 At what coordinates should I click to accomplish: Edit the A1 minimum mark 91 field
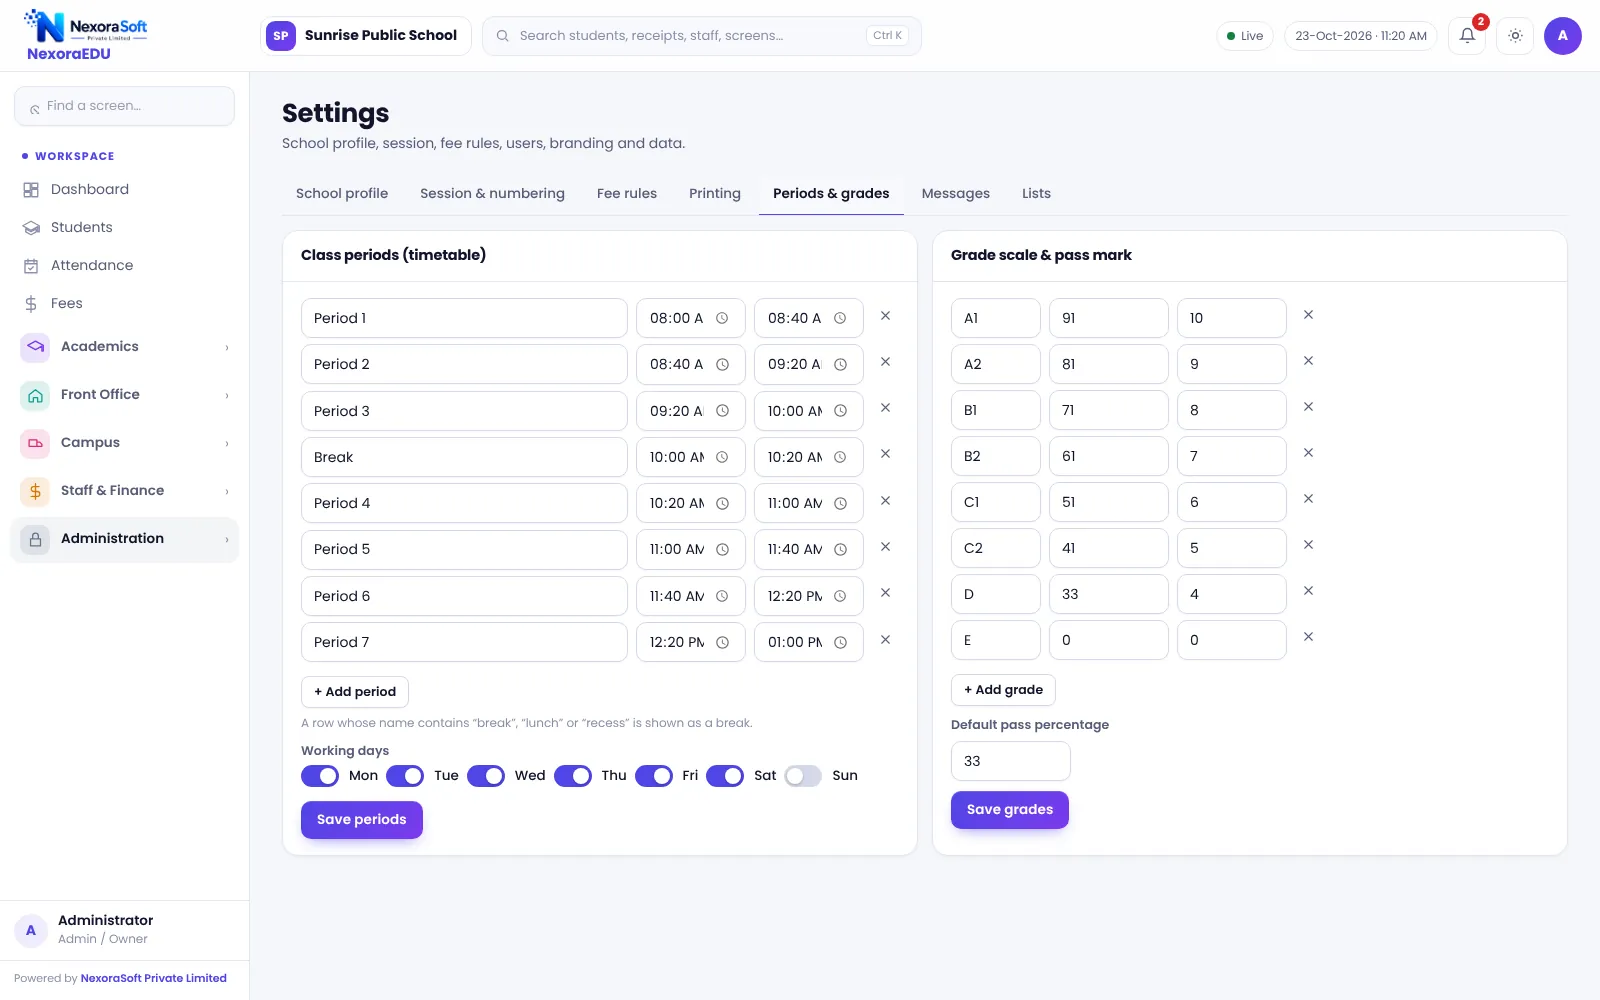coord(1108,318)
